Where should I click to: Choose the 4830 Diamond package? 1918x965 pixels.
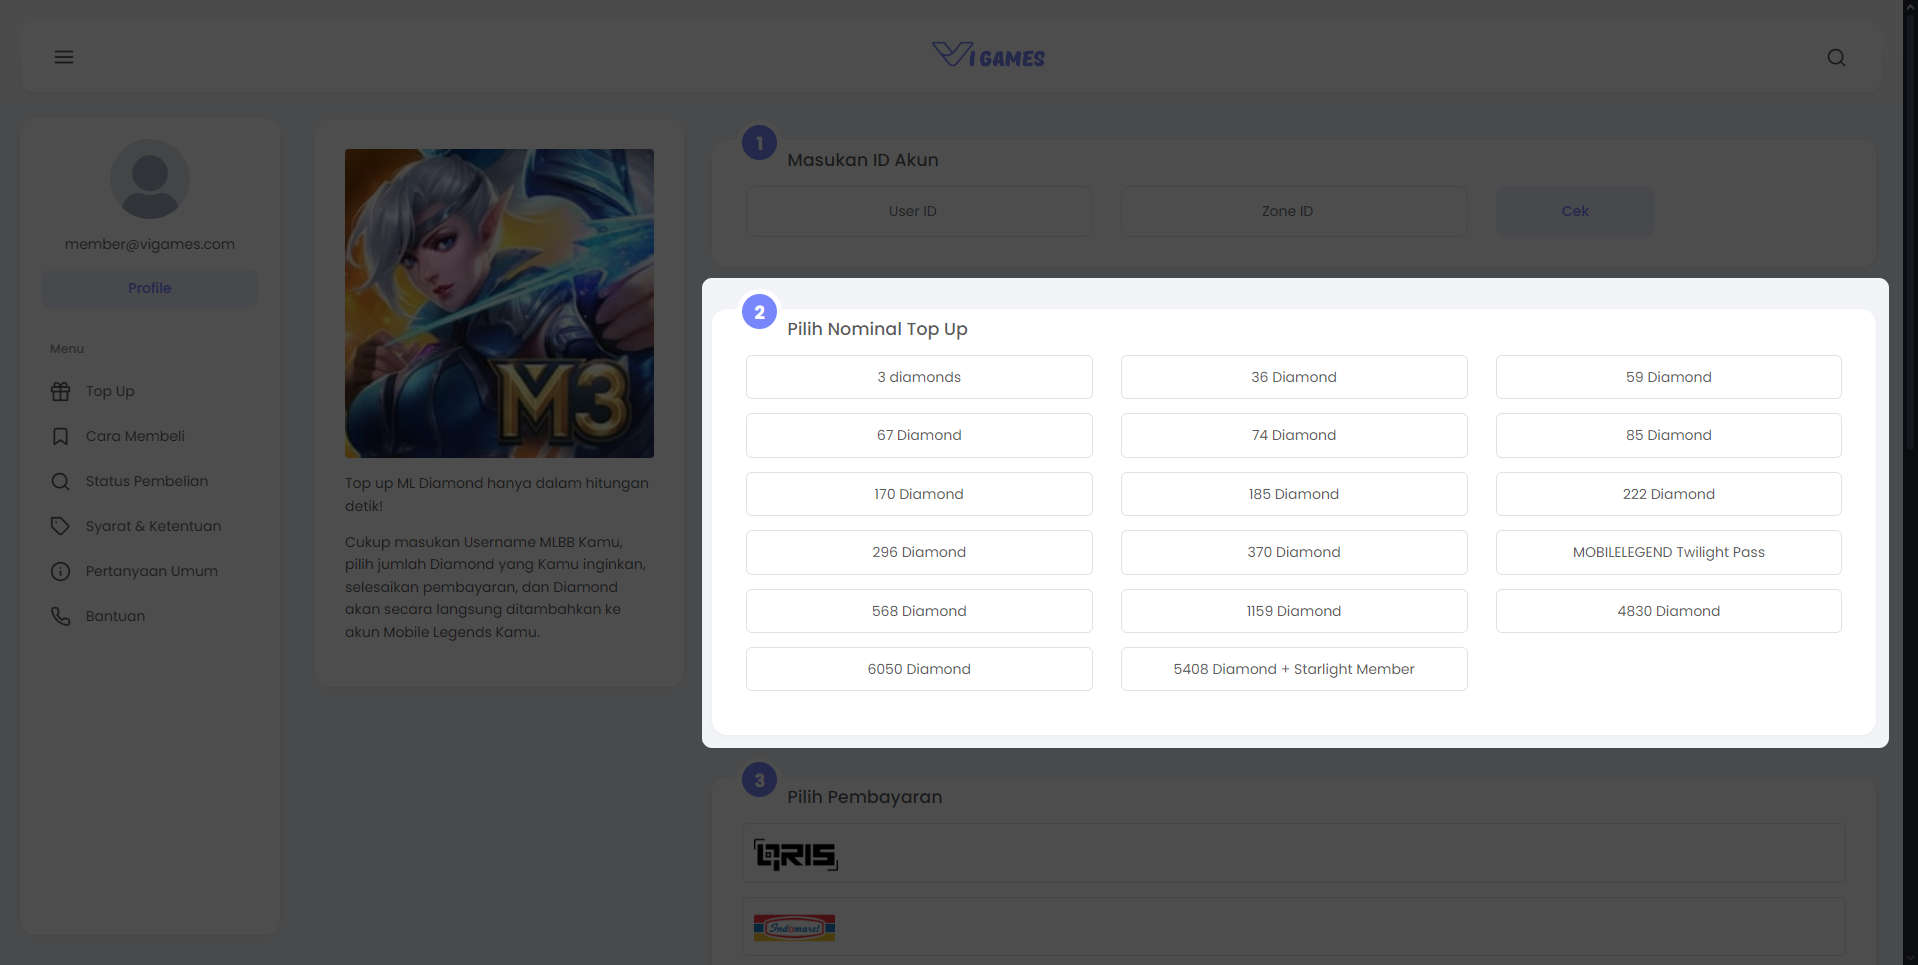click(x=1669, y=611)
